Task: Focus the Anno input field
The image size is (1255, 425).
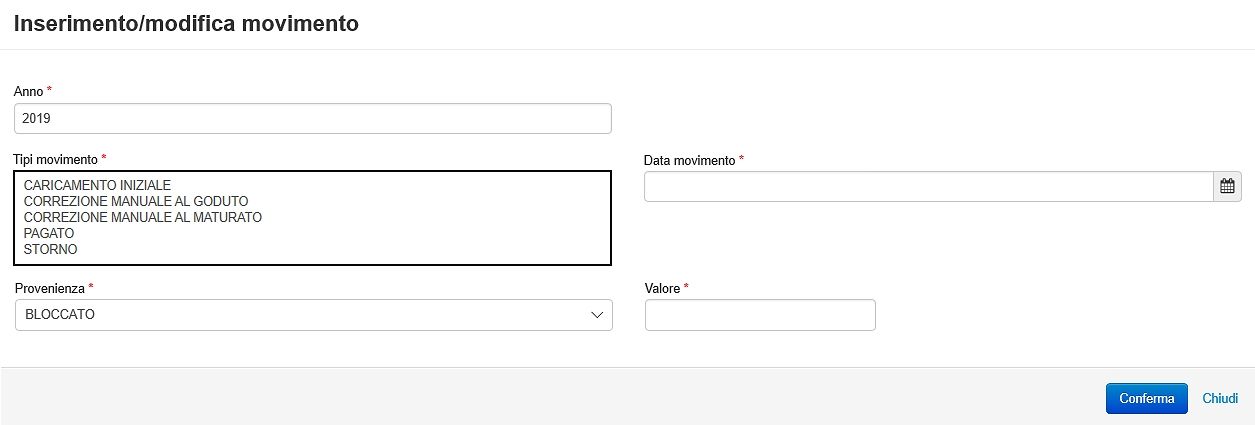Action: click(313, 118)
